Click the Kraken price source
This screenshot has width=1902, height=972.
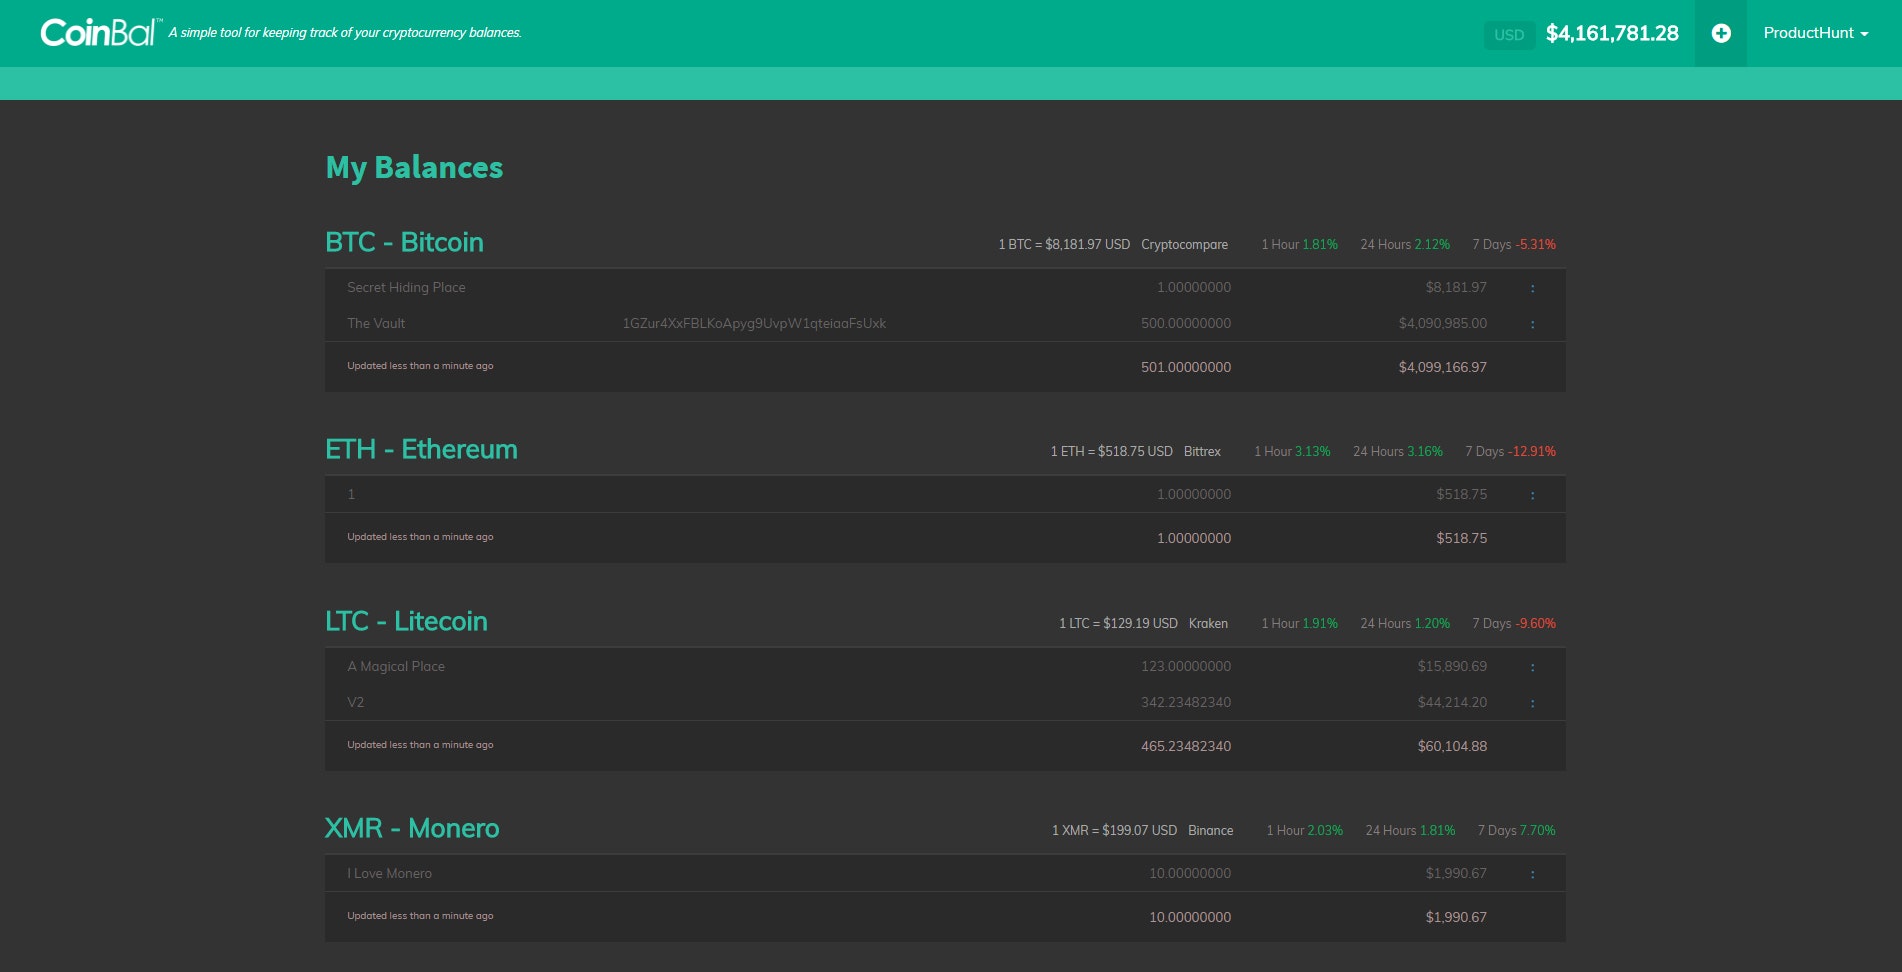click(x=1208, y=623)
